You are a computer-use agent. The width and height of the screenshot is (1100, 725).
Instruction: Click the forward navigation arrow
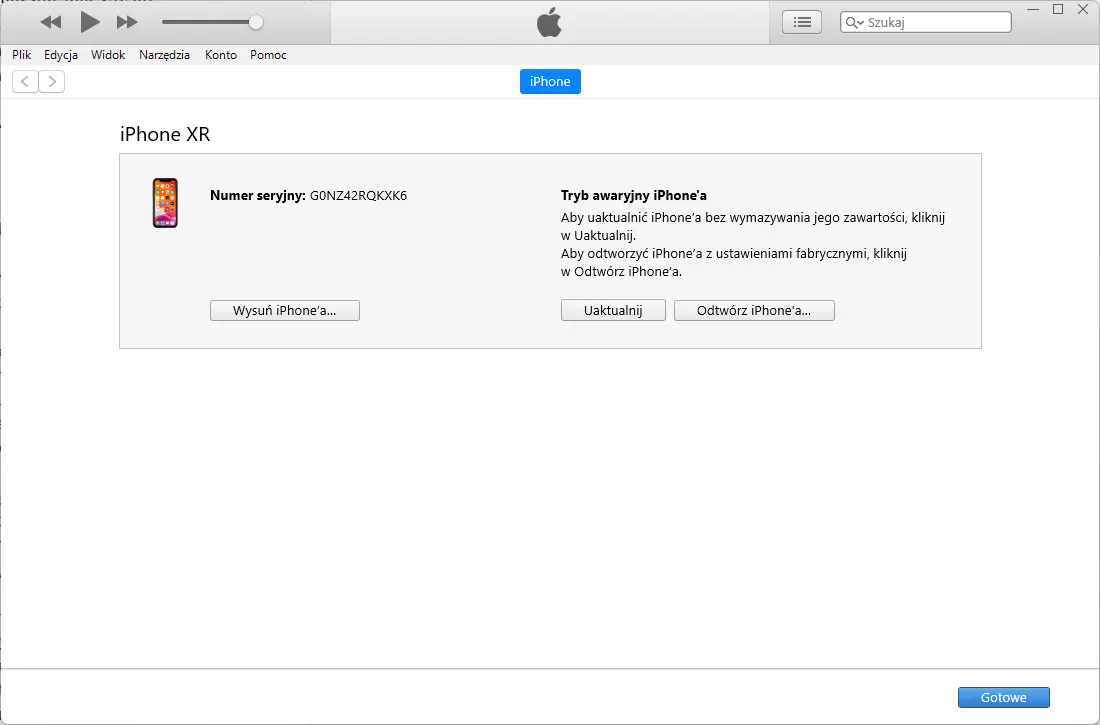click(x=51, y=81)
